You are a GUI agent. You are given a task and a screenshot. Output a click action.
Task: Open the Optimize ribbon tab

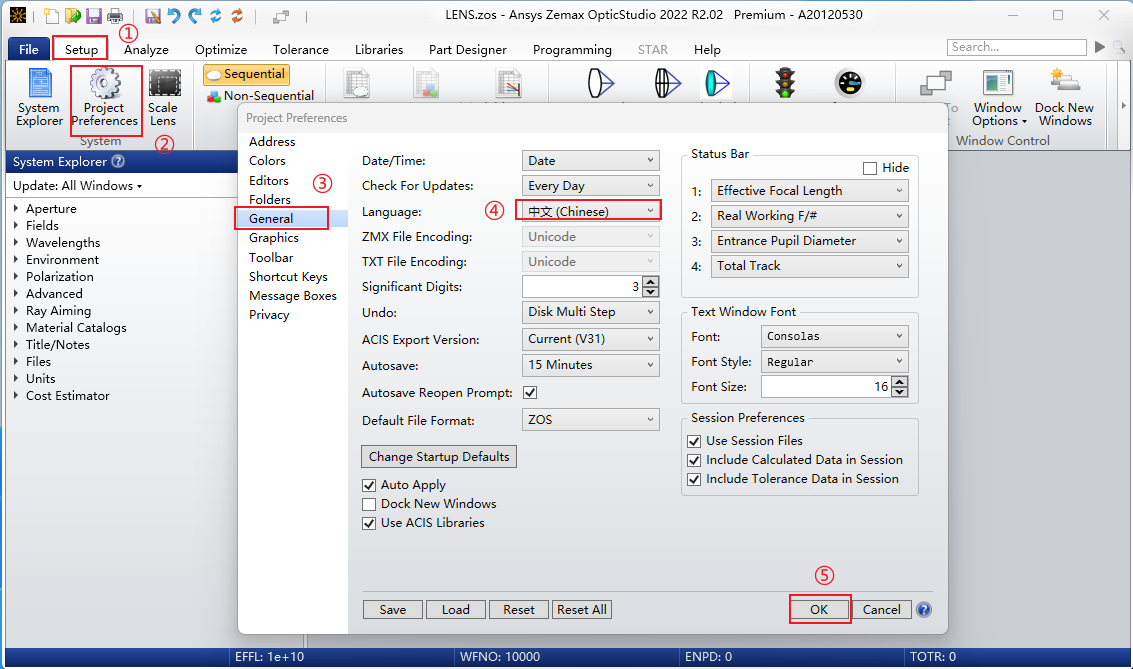tap(221, 49)
